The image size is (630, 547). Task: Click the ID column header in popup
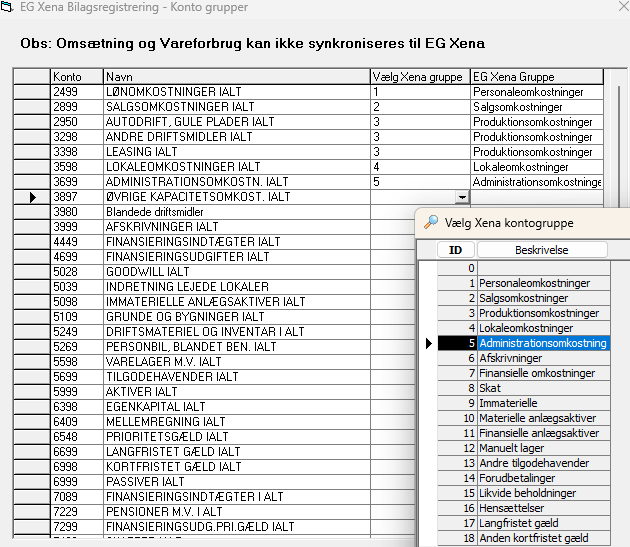(456, 250)
